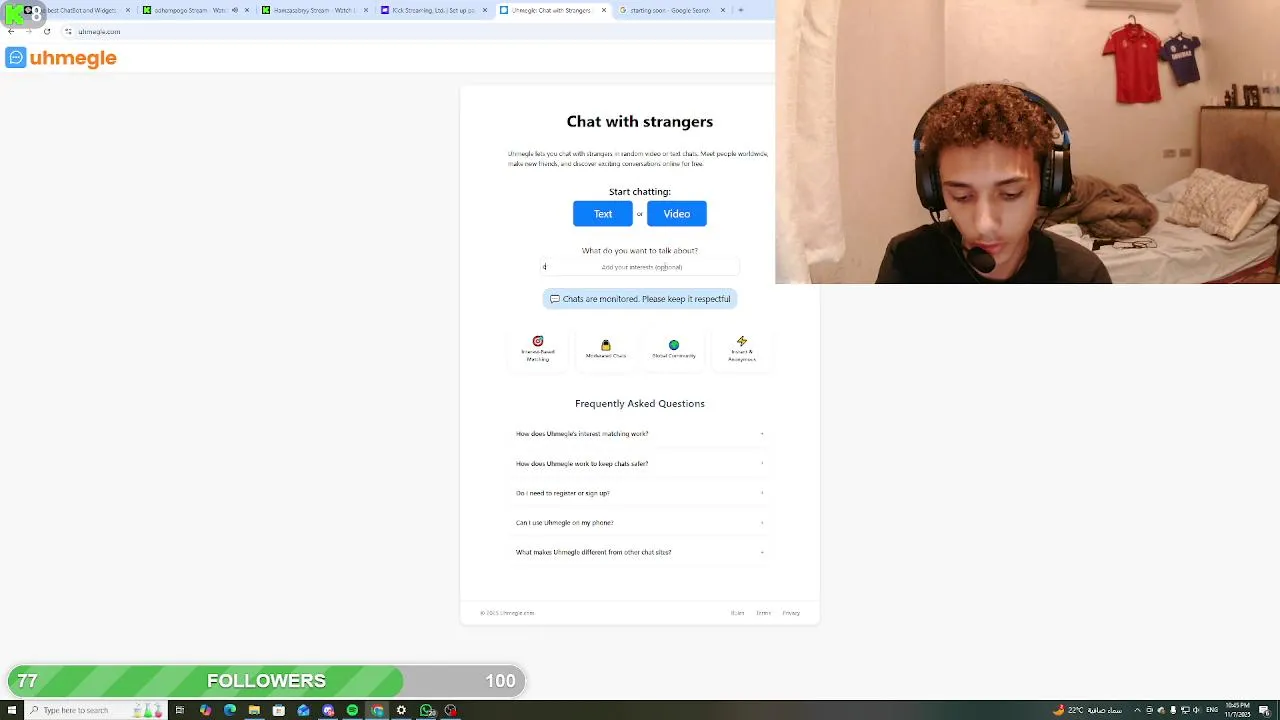The image size is (1280, 720).
Task: Open the Rules footer link
Action: click(x=737, y=613)
